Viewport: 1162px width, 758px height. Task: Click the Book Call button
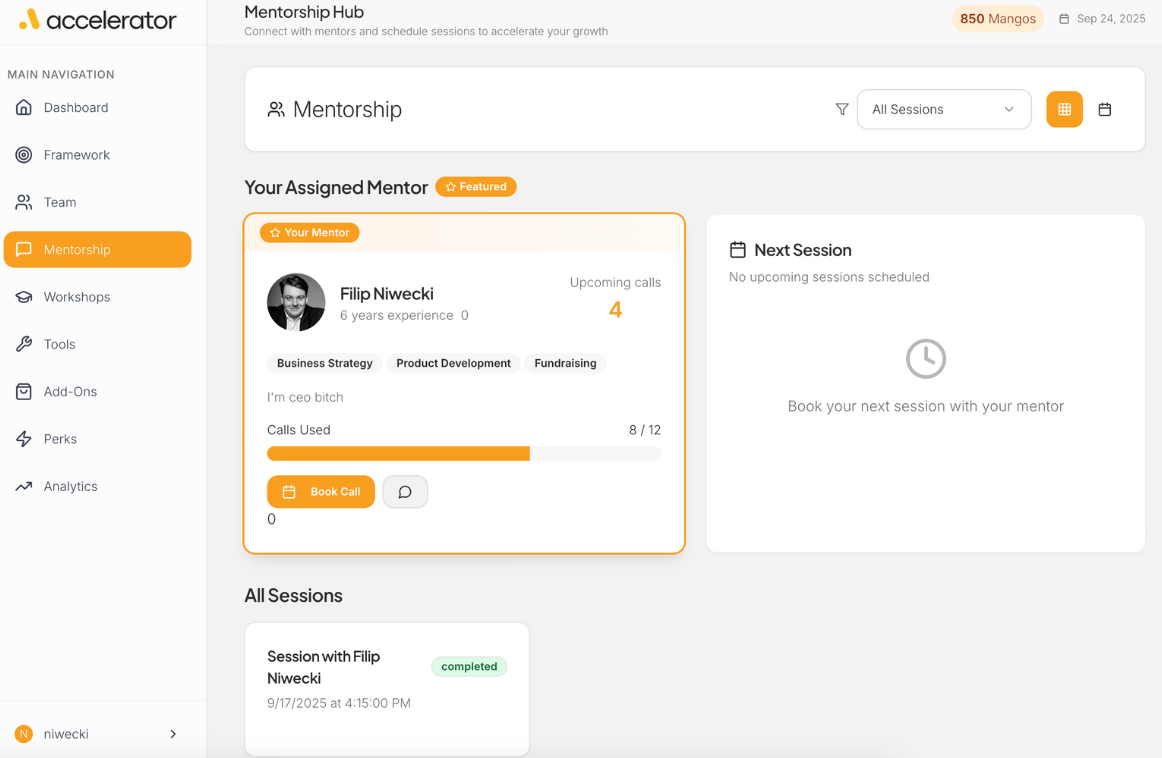coord(320,491)
